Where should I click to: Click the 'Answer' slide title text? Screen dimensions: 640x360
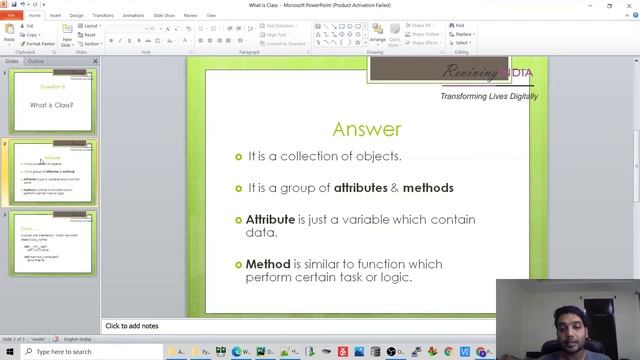pos(367,129)
